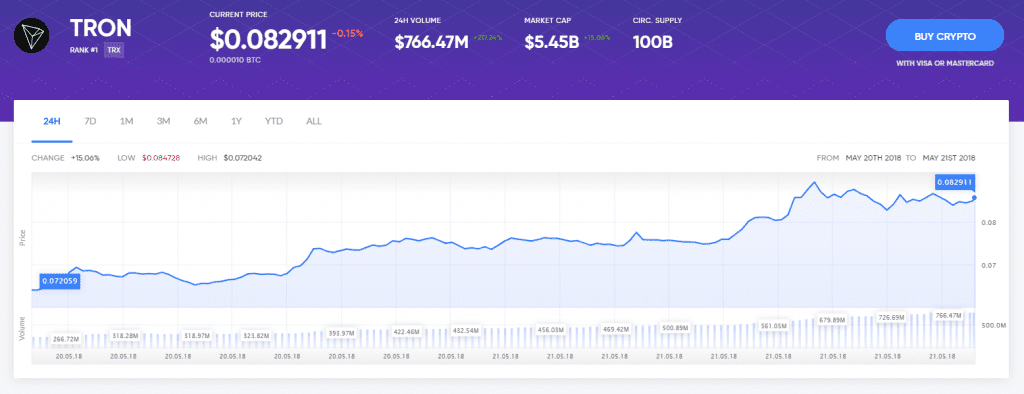Switch to the 1M tab
The height and width of the screenshot is (394, 1024).
[127, 122]
